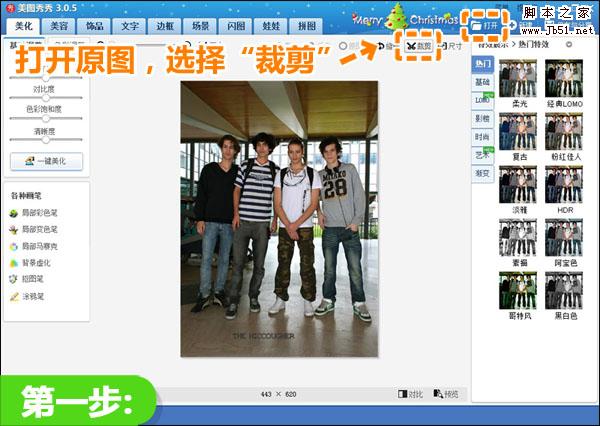Choose the 艺术 effects category
This screenshot has width=600, height=426.
point(483,155)
